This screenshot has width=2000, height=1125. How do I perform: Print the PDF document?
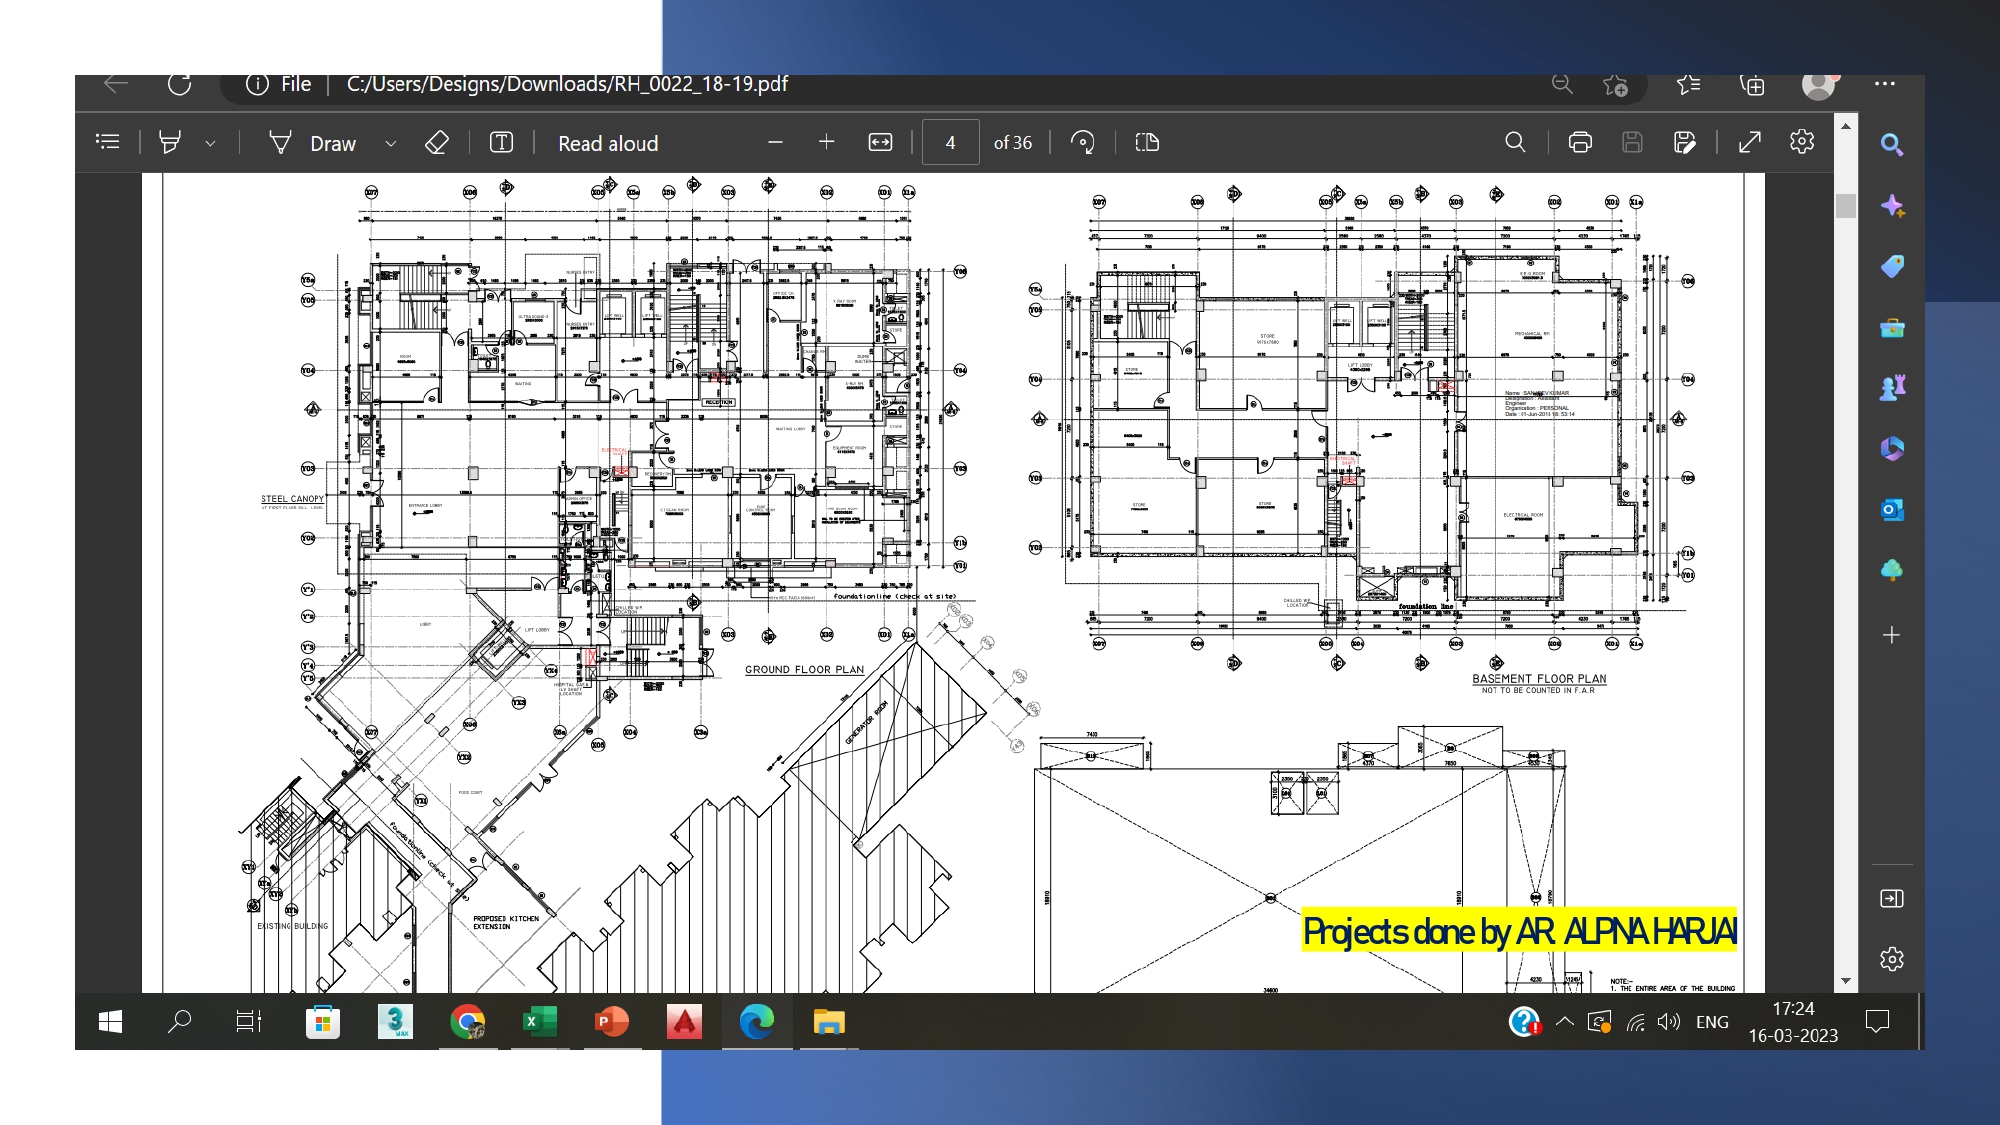click(x=1580, y=142)
